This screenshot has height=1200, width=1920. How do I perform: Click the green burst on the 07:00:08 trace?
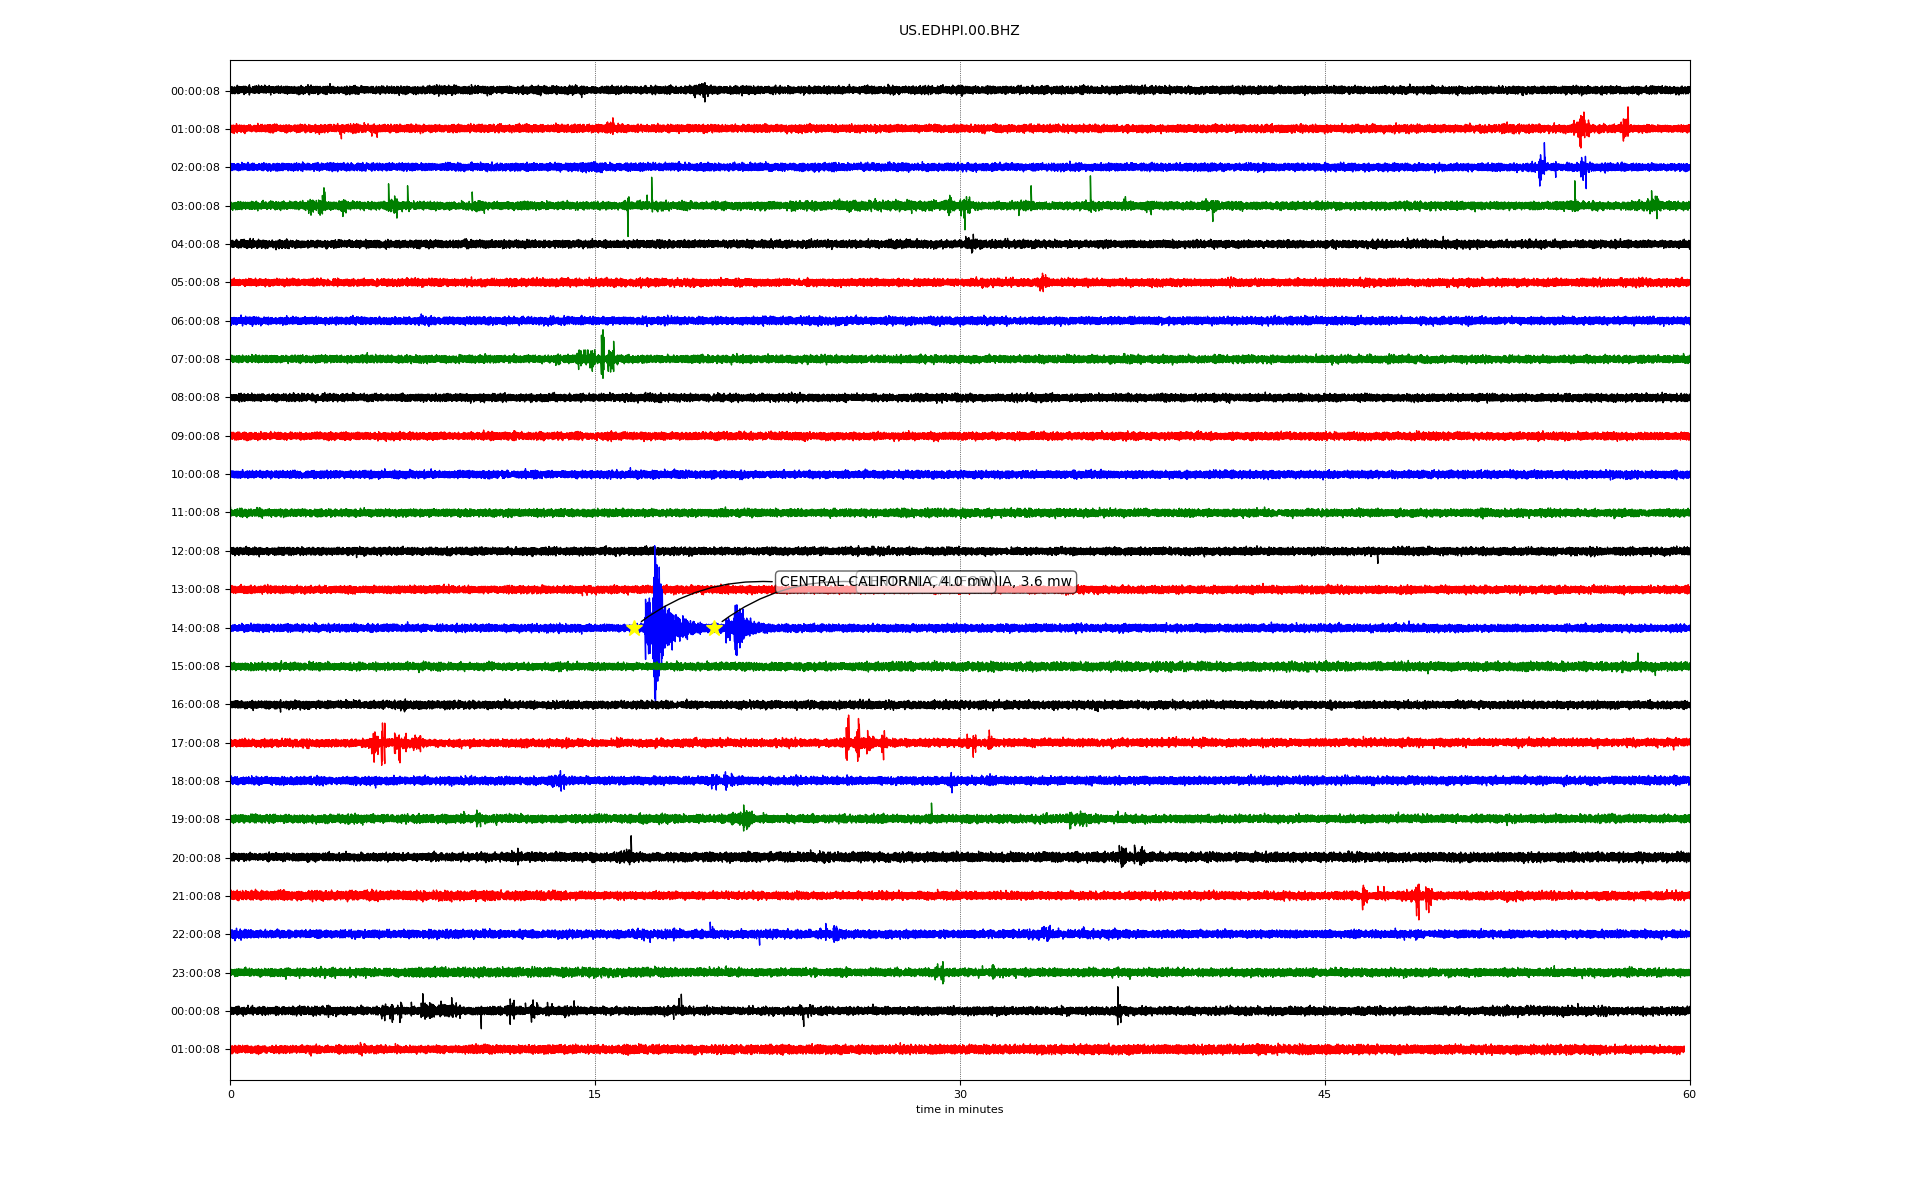pyautogui.click(x=600, y=357)
